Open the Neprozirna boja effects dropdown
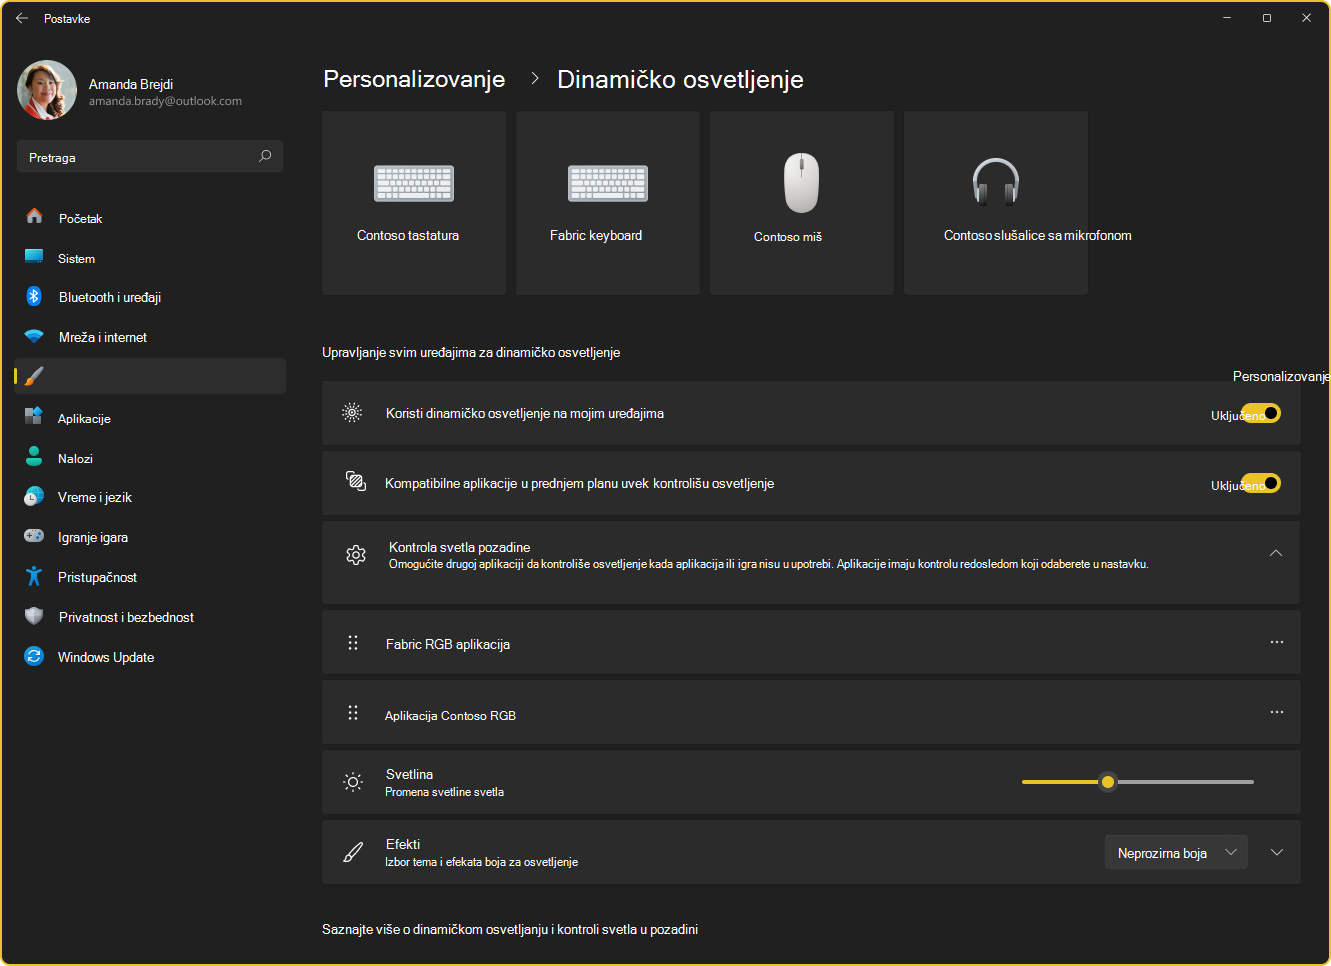The width and height of the screenshot is (1331, 966). 1176,852
